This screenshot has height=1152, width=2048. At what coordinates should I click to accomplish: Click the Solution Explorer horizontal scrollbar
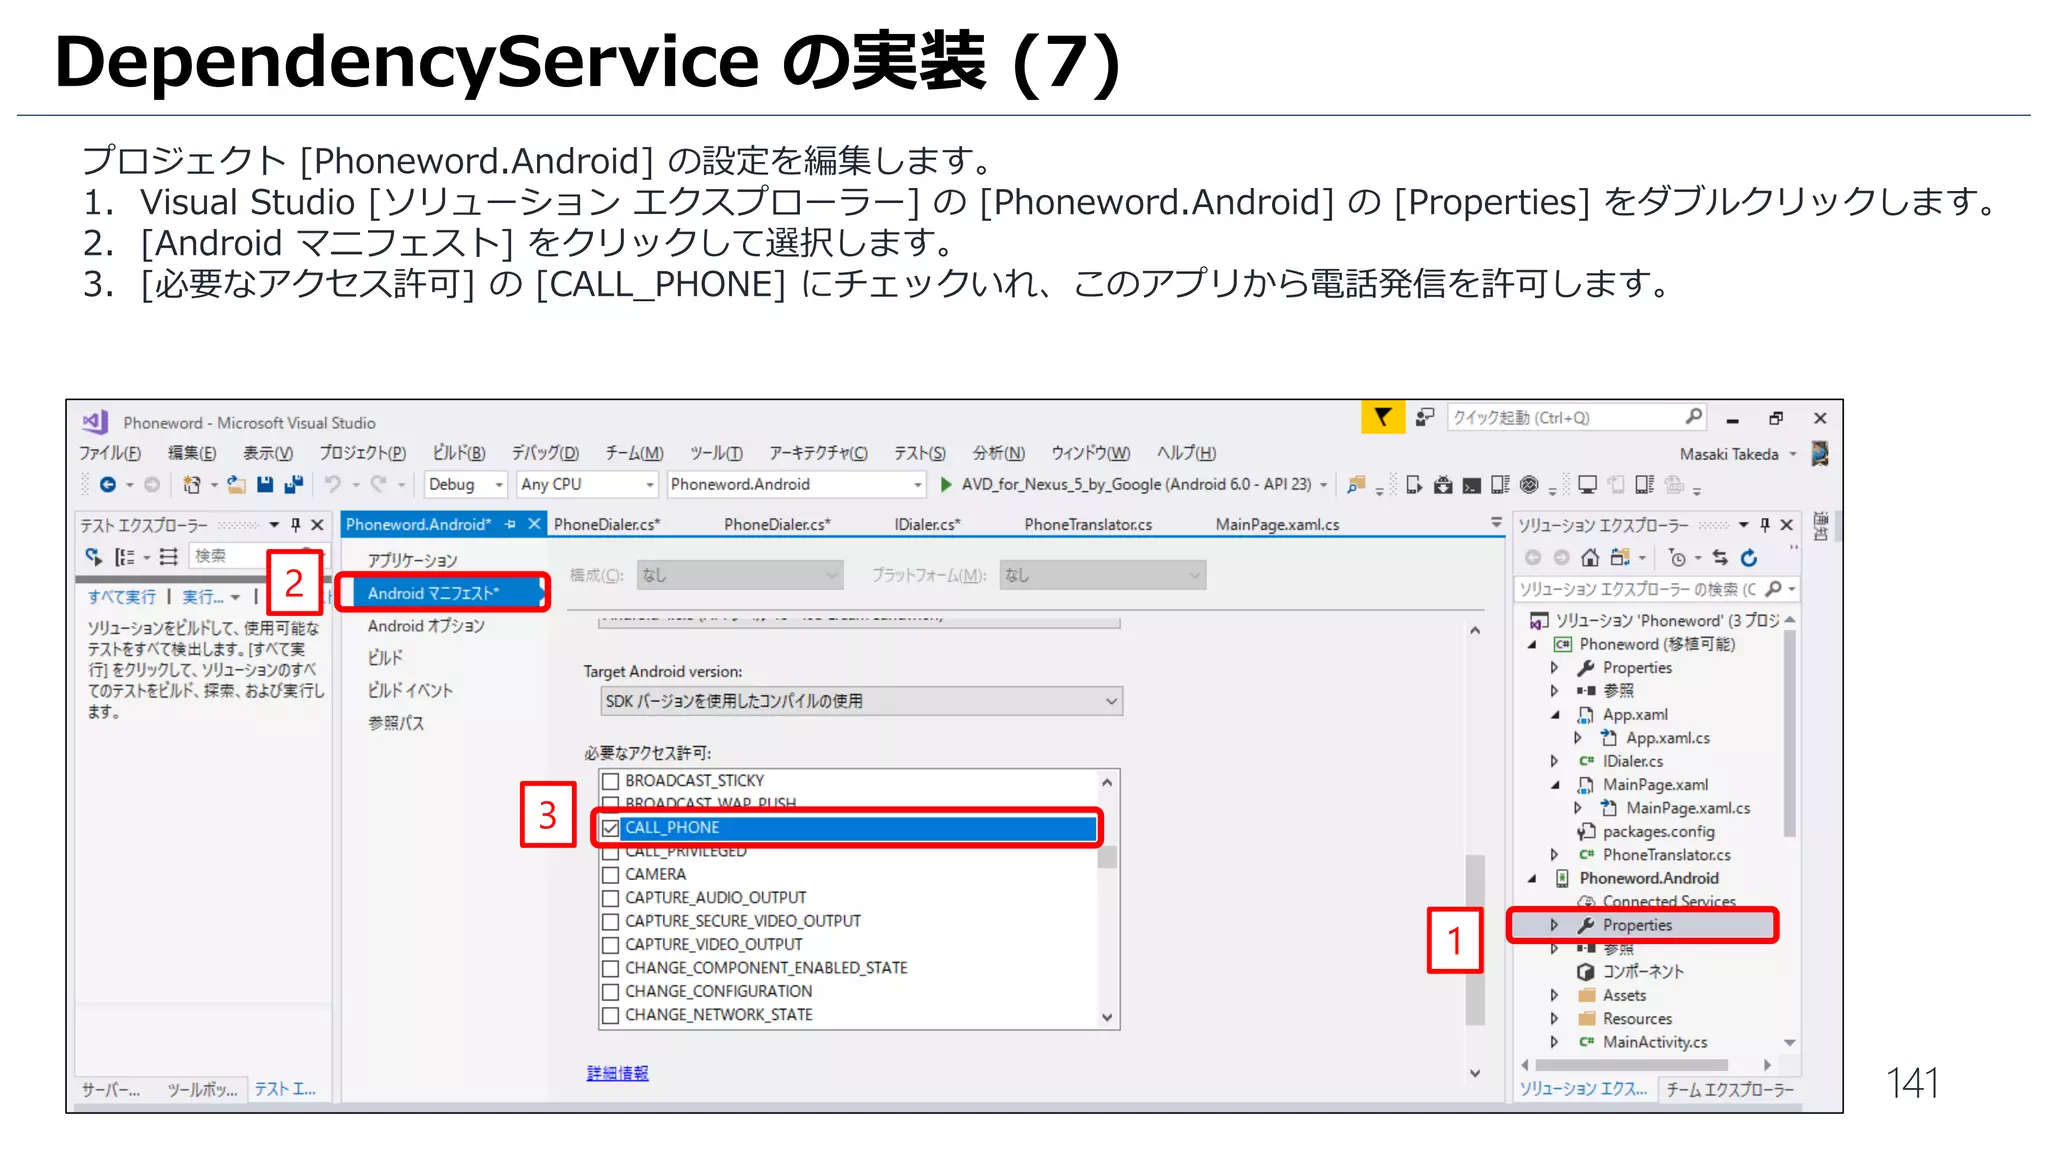point(1634,1065)
